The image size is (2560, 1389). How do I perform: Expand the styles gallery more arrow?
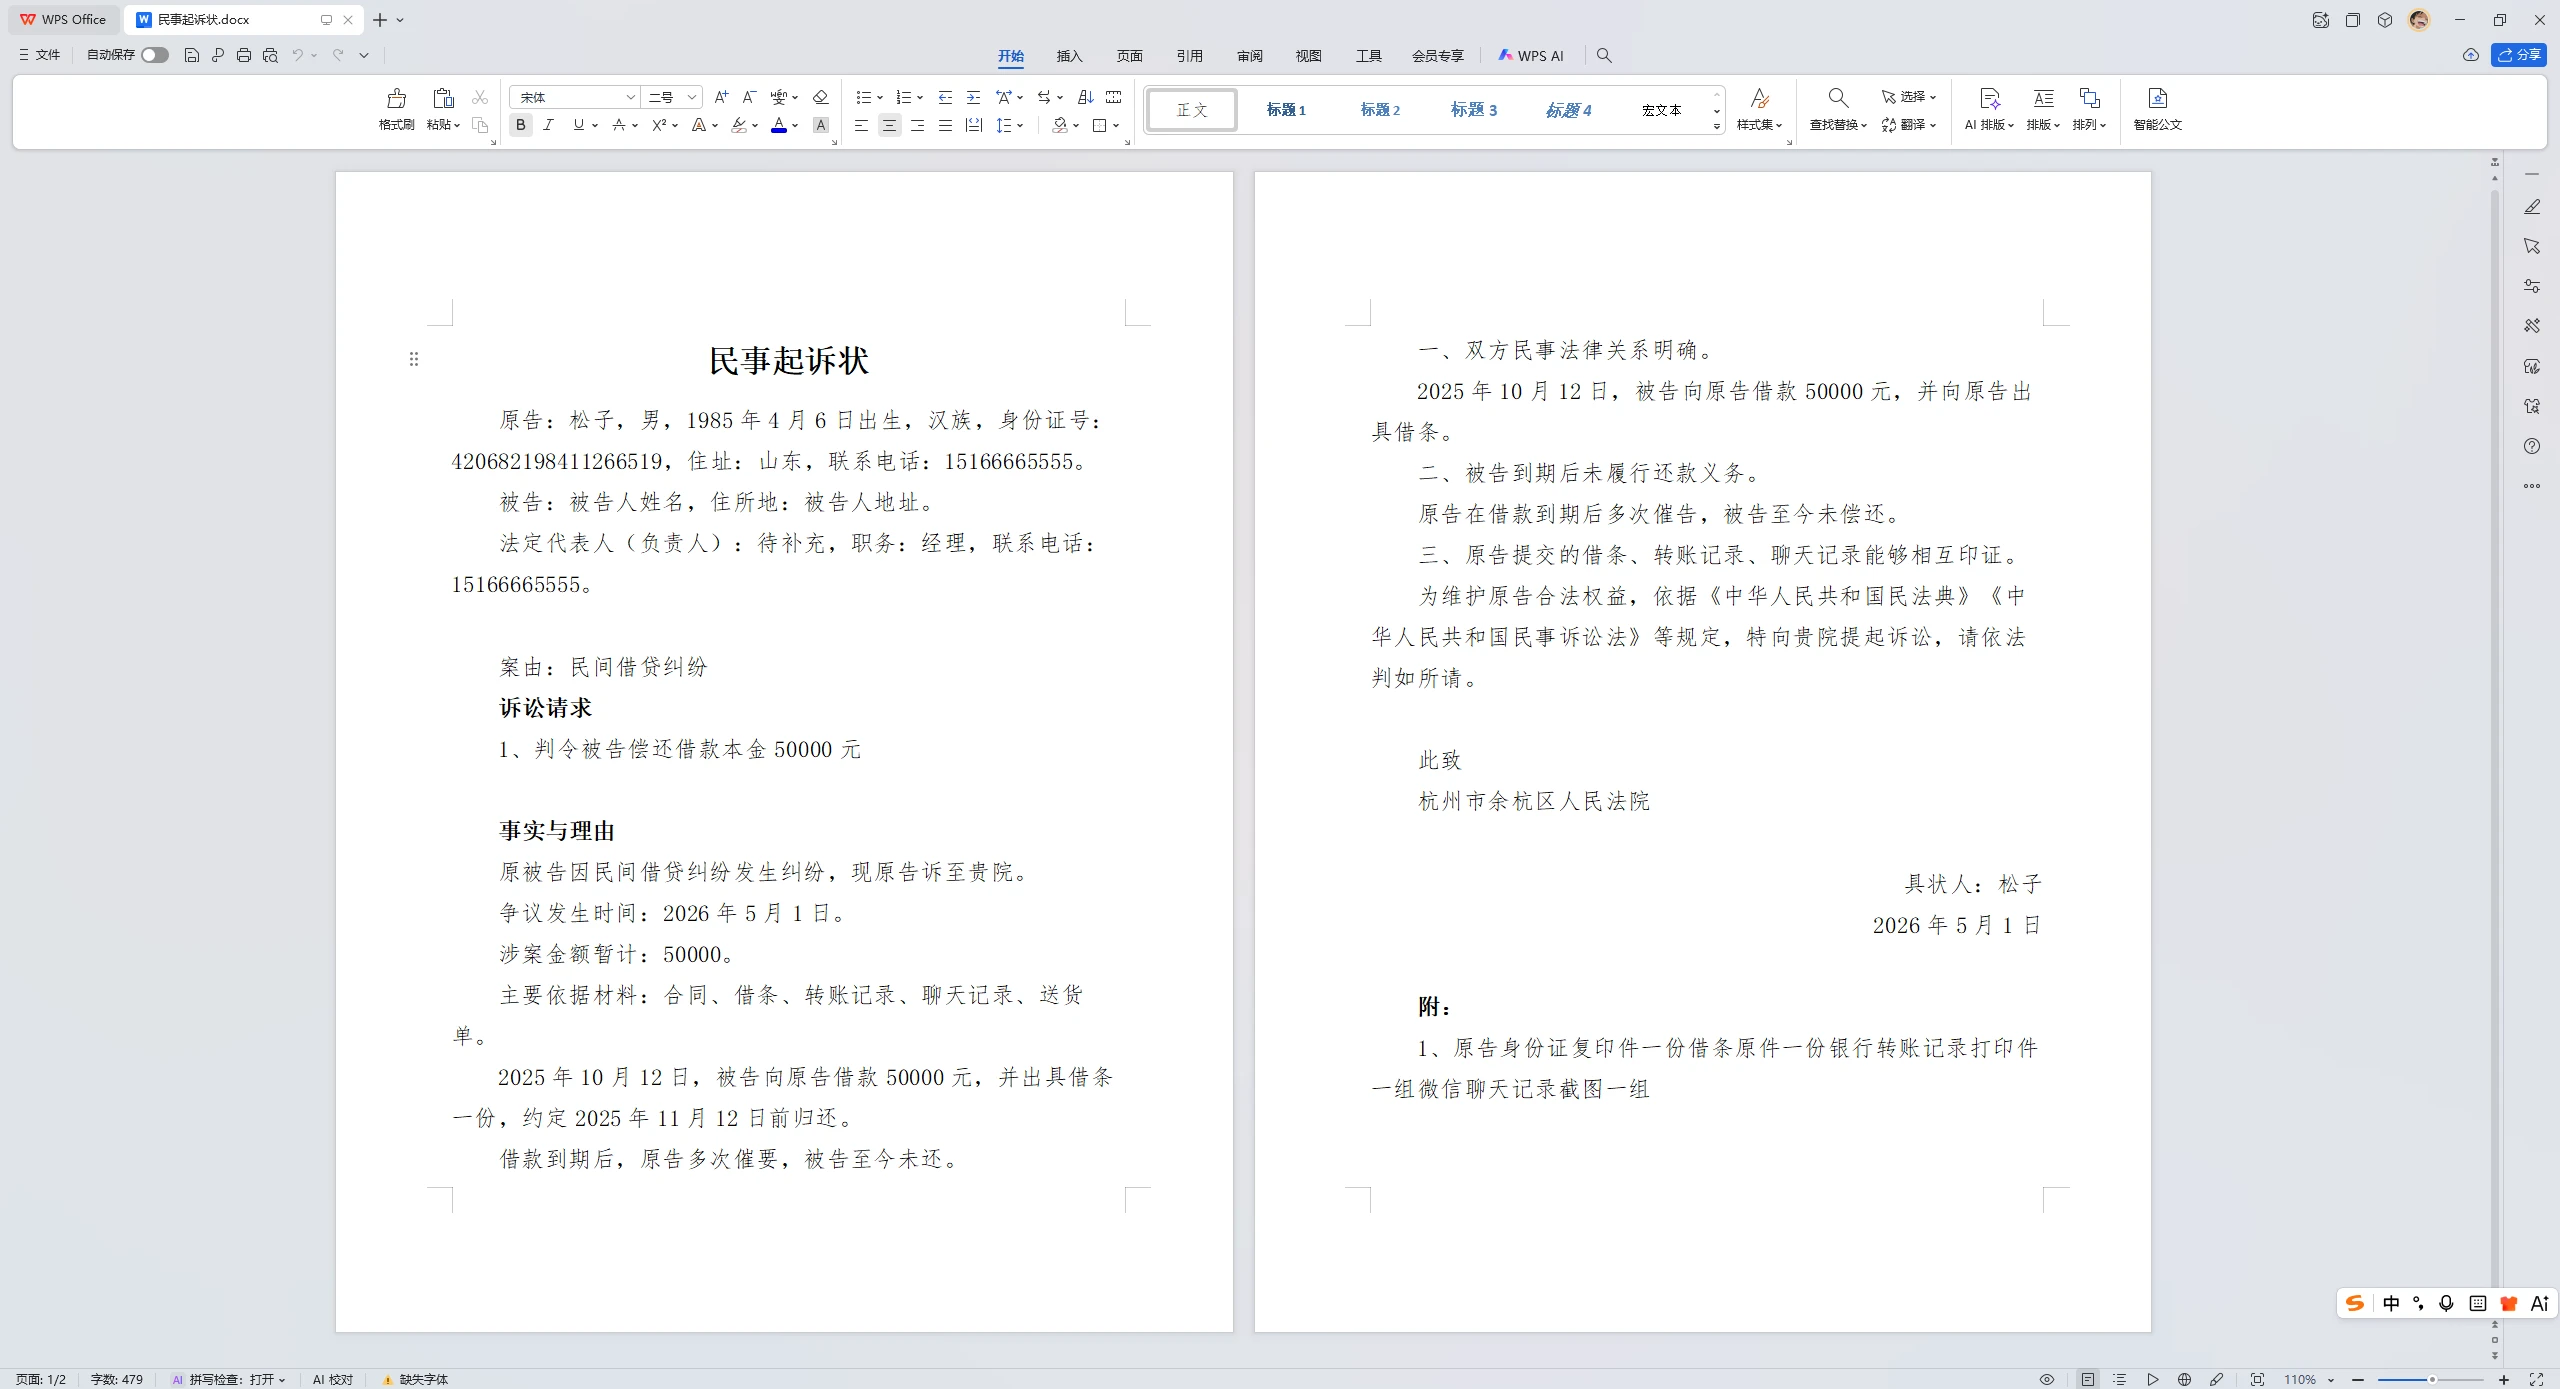point(1717,127)
